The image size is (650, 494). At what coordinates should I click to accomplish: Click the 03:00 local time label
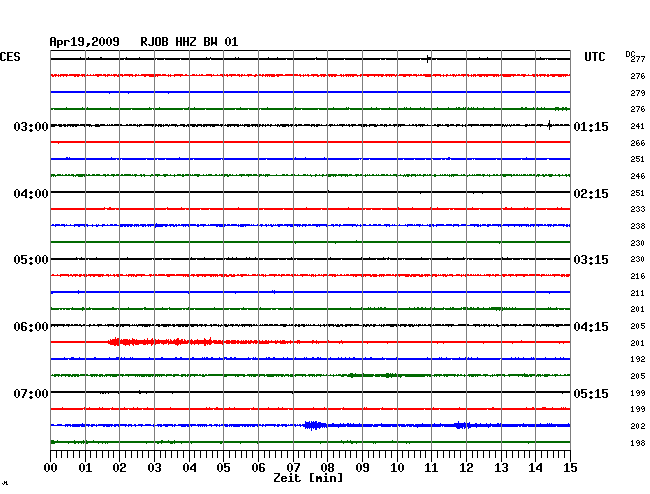point(31,126)
